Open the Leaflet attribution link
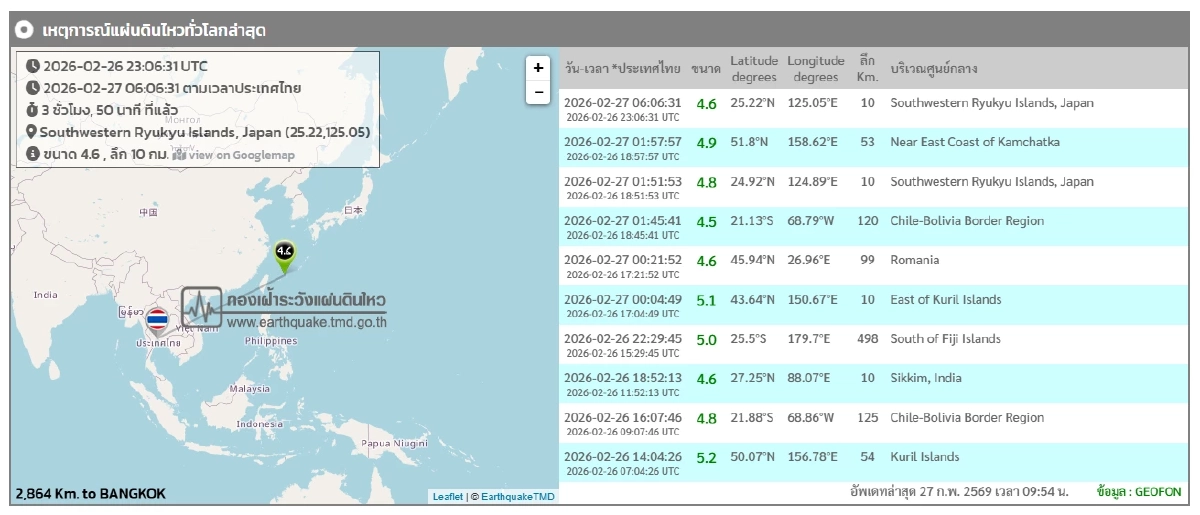 click(x=447, y=496)
